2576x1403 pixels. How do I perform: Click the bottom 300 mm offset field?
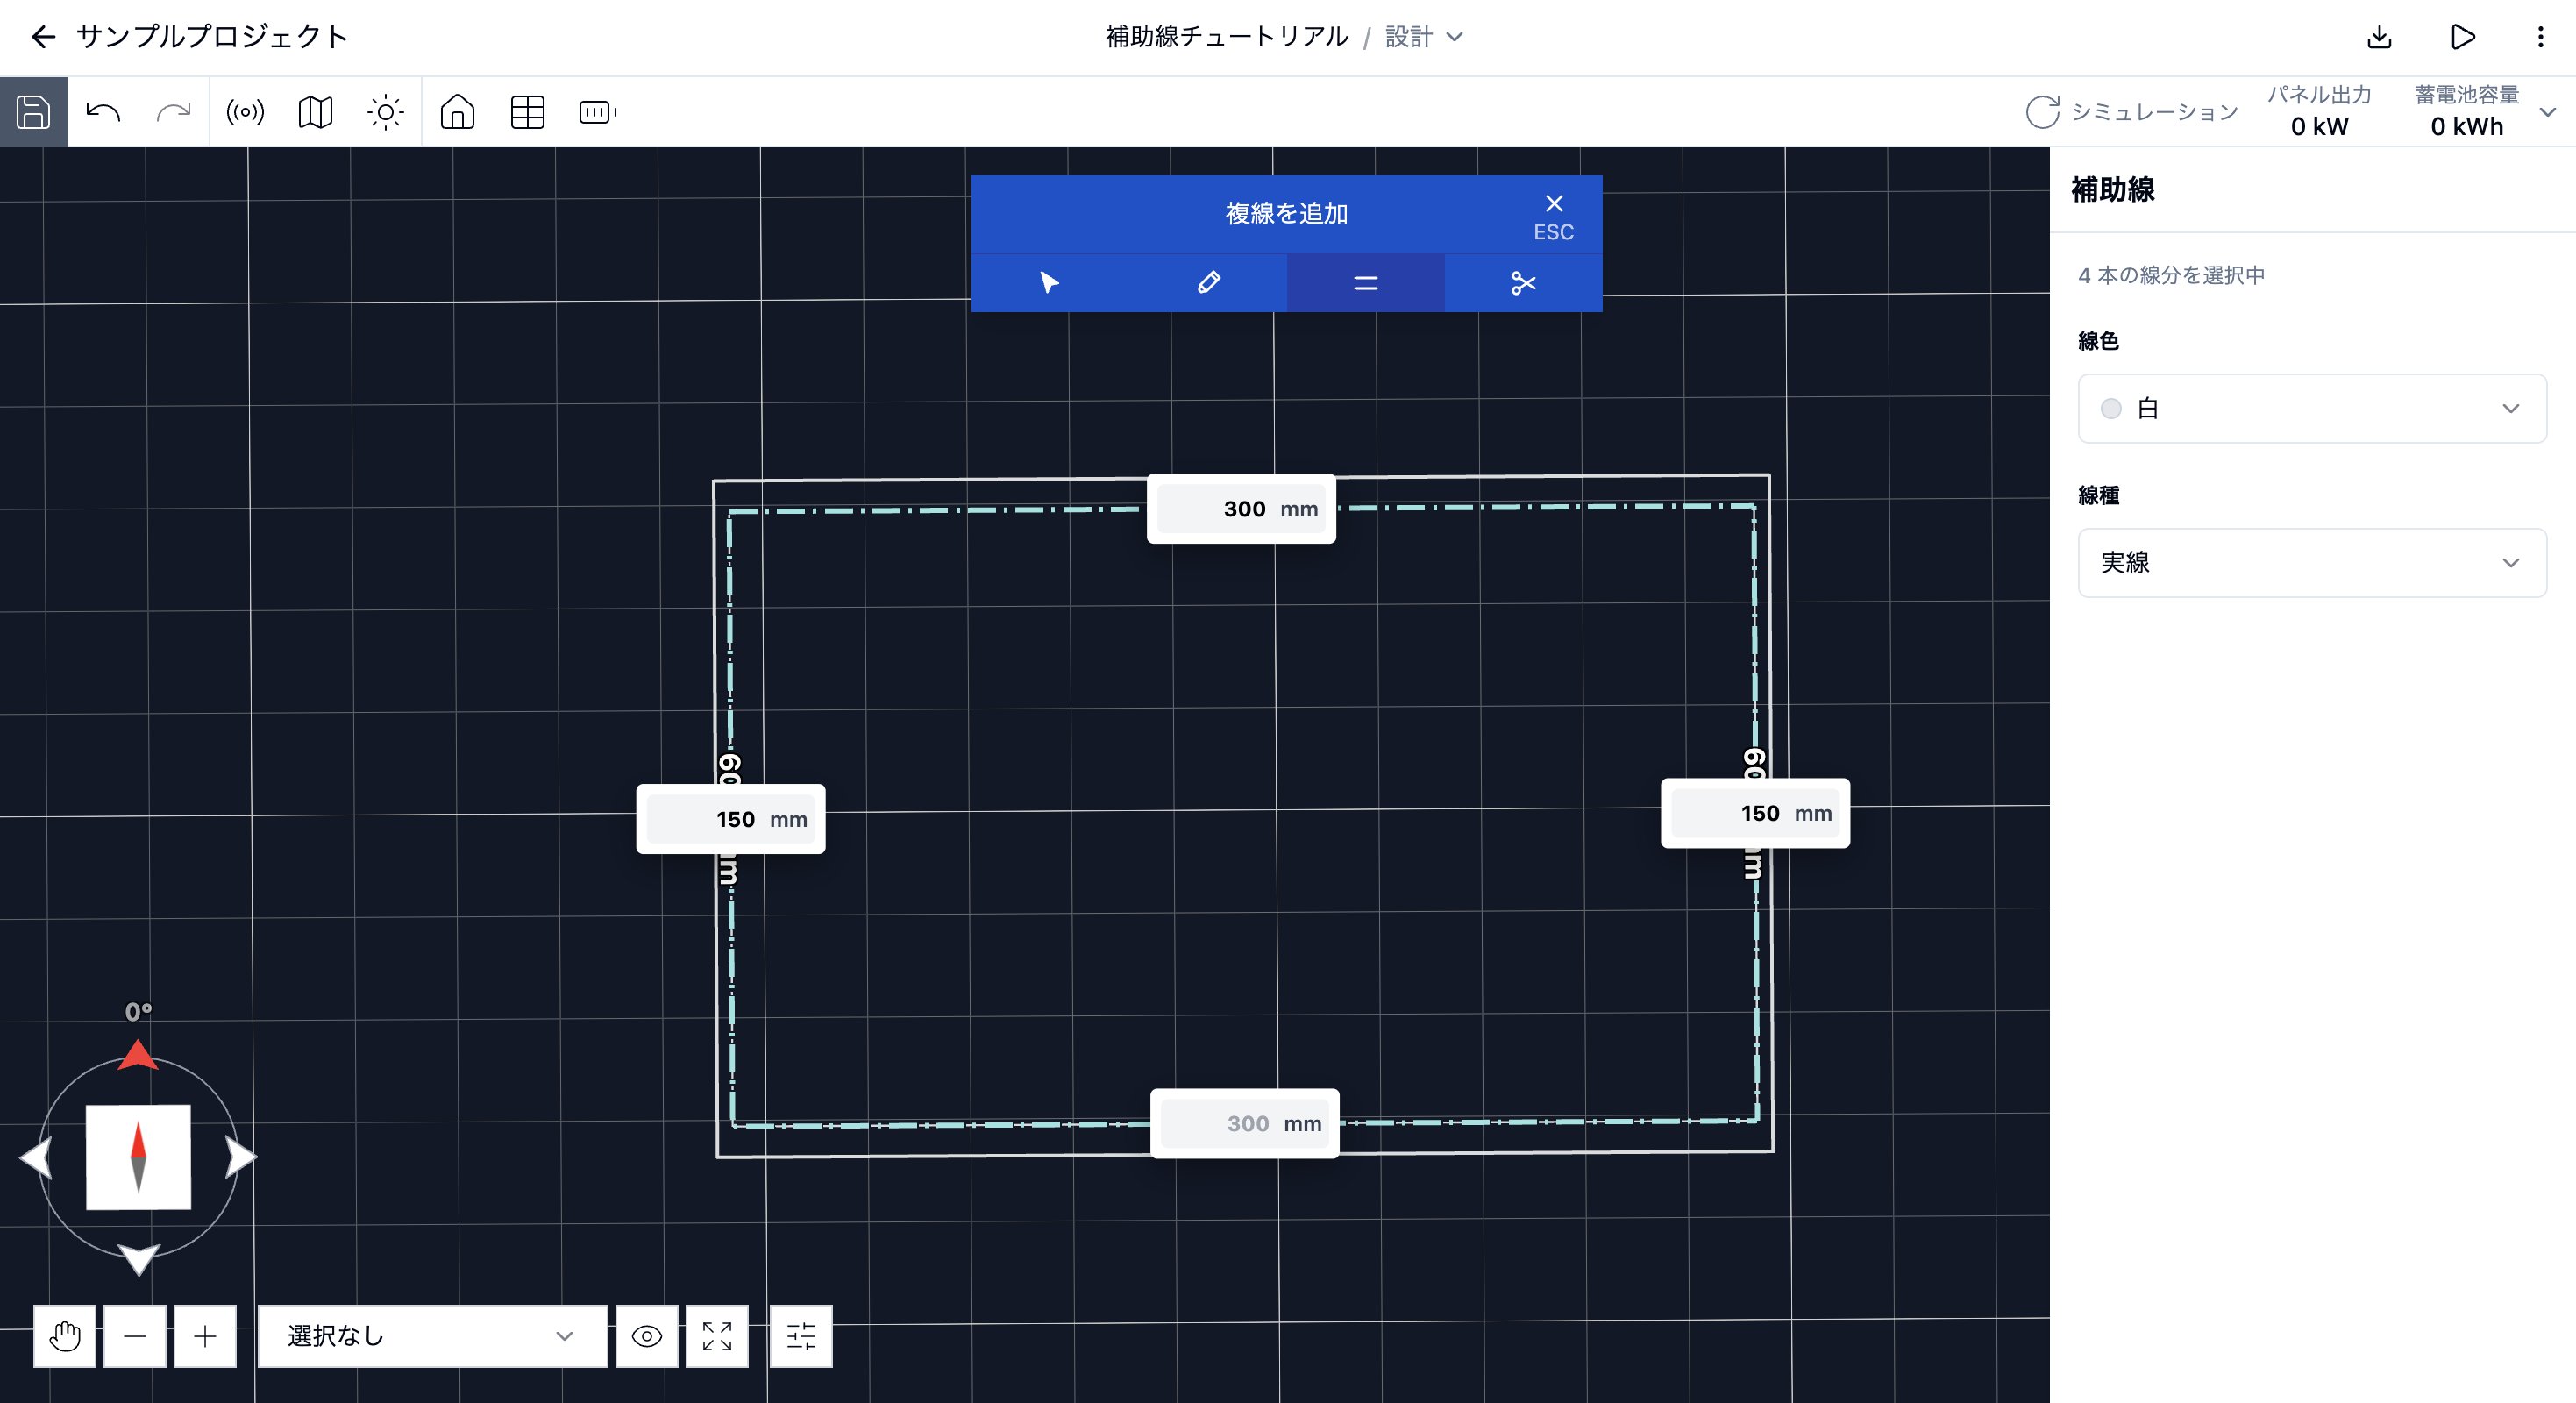click(1245, 1123)
